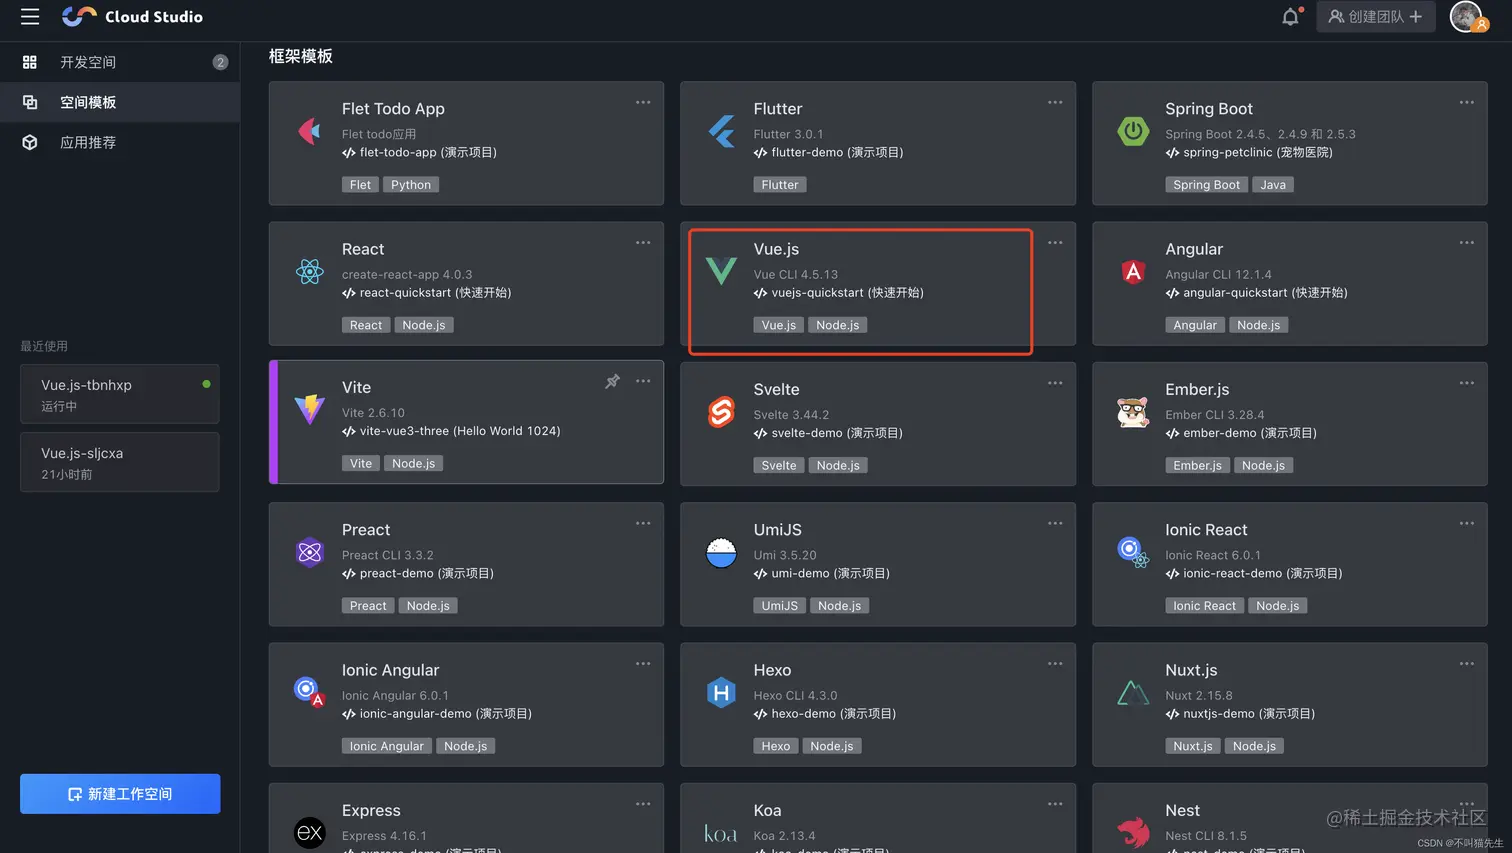Viewport: 1512px width, 853px height.
Task: Click the Flutter tag label
Action: (x=780, y=185)
